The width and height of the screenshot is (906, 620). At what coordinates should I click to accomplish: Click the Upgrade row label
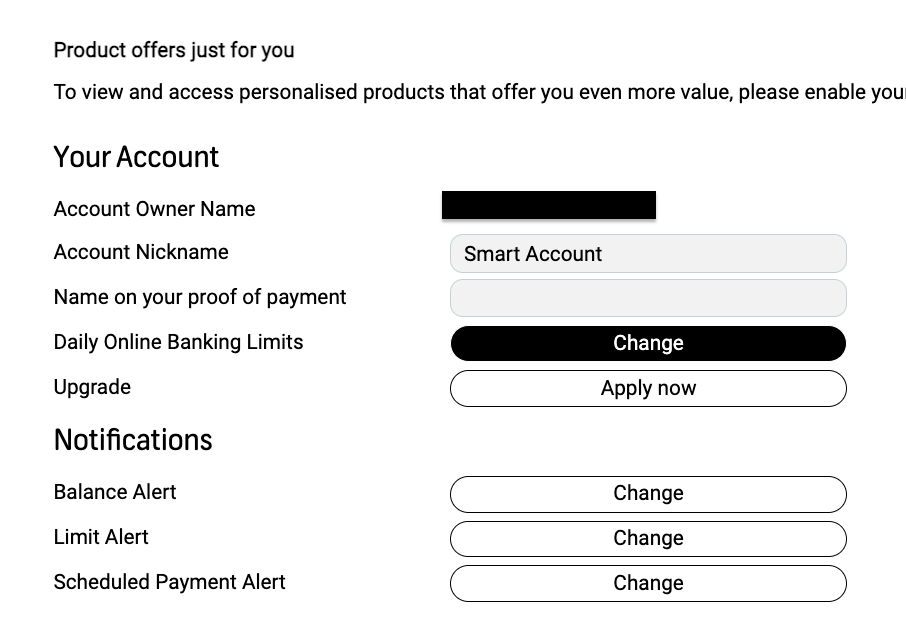tap(91, 387)
